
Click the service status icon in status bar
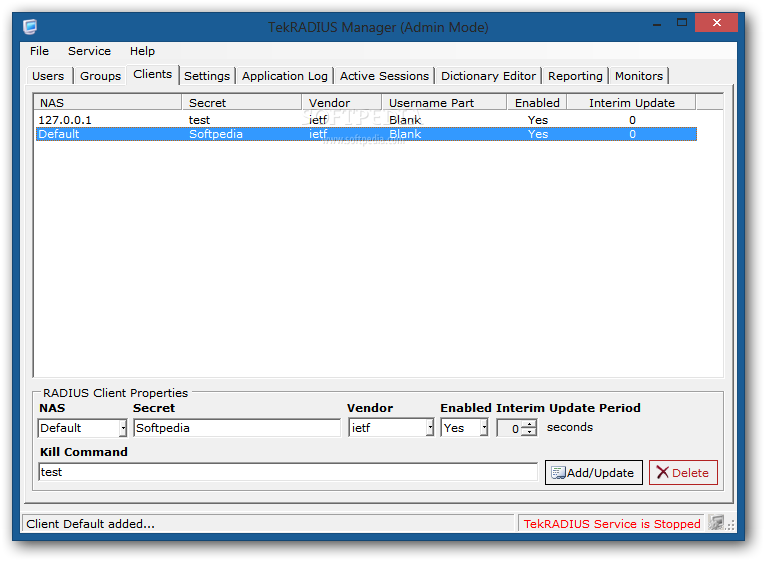tap(716, 523)
